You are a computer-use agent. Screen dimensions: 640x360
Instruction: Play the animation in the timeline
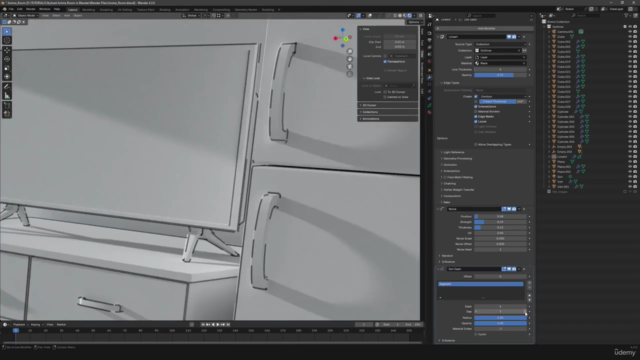click(218, 324)
